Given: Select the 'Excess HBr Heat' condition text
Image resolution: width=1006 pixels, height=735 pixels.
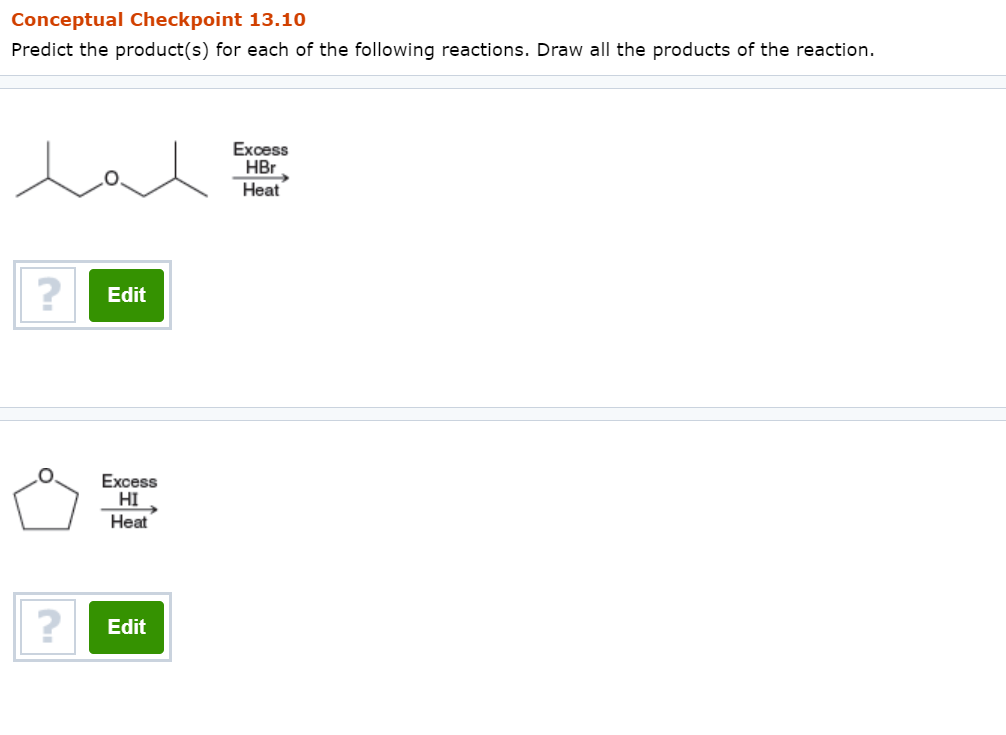Looking at the screenshot, I should [261, 168].
